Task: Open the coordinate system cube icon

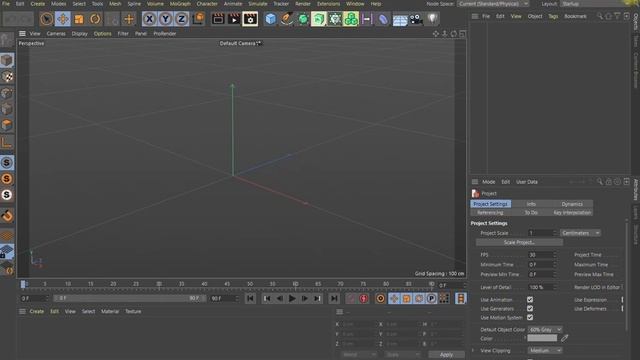Action: tap(199, 19)
